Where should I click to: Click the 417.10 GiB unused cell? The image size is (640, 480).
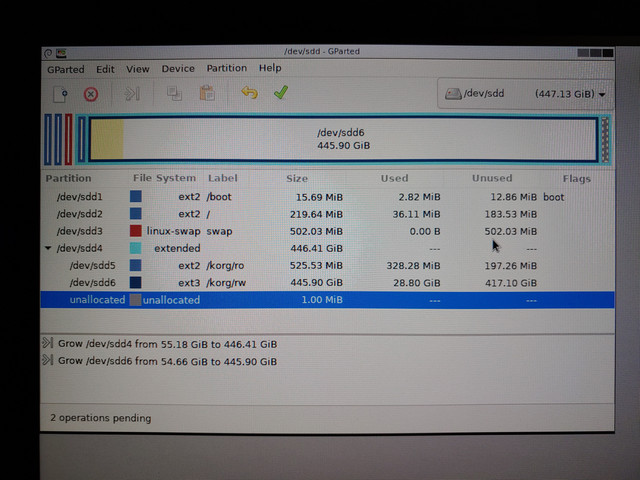511,283
